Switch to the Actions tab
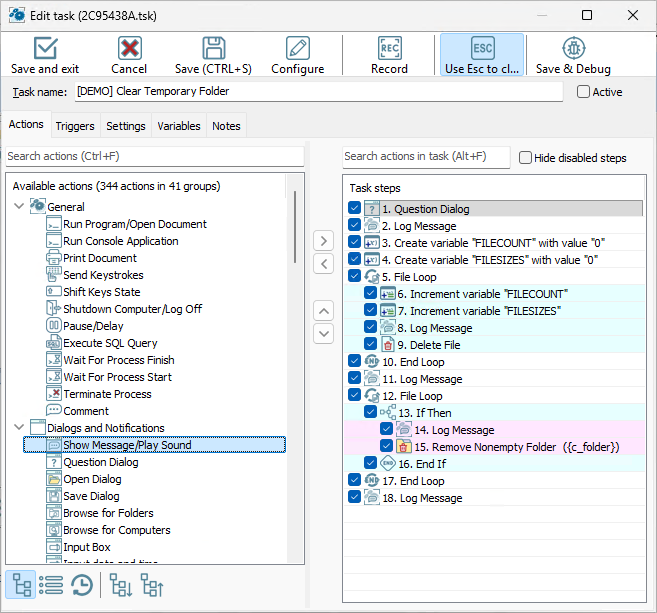Screen dimensions: 657x613 26,124
